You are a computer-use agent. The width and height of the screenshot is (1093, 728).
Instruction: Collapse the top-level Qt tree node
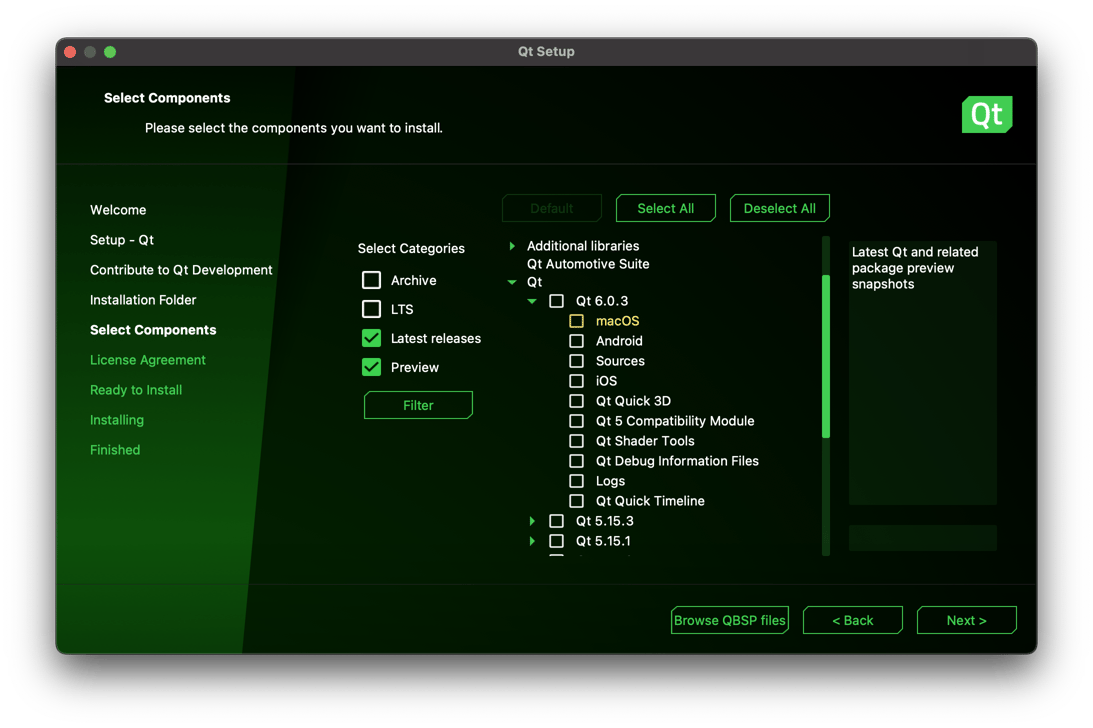(x=512, y=283)
